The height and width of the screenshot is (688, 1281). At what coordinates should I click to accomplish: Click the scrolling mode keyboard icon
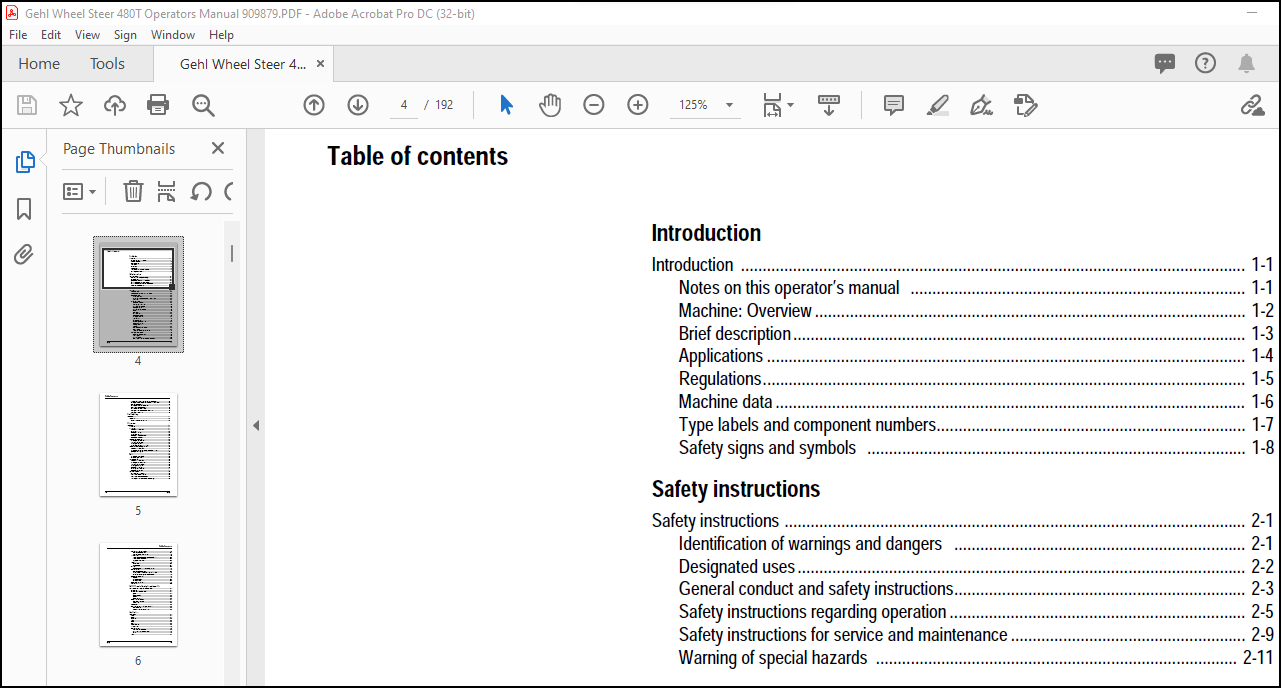(829, 105)
